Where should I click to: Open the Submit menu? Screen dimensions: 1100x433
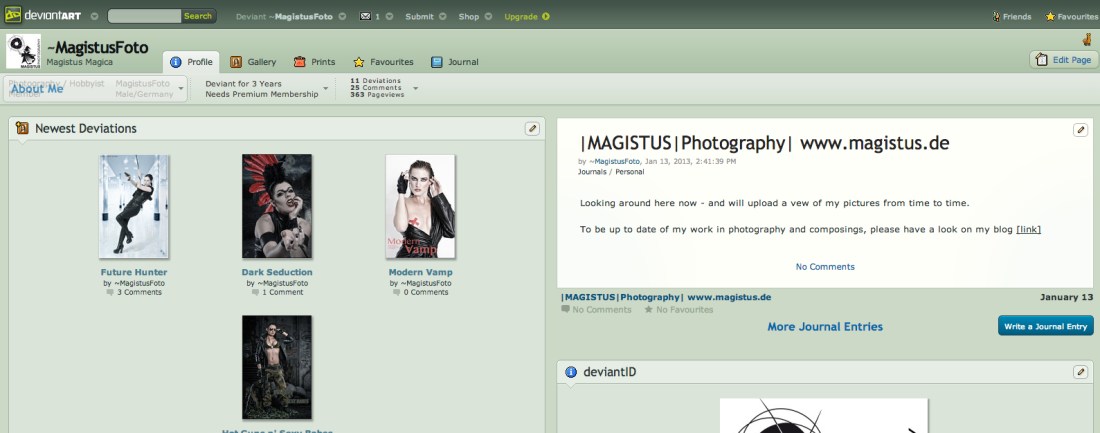coord(419,16)
